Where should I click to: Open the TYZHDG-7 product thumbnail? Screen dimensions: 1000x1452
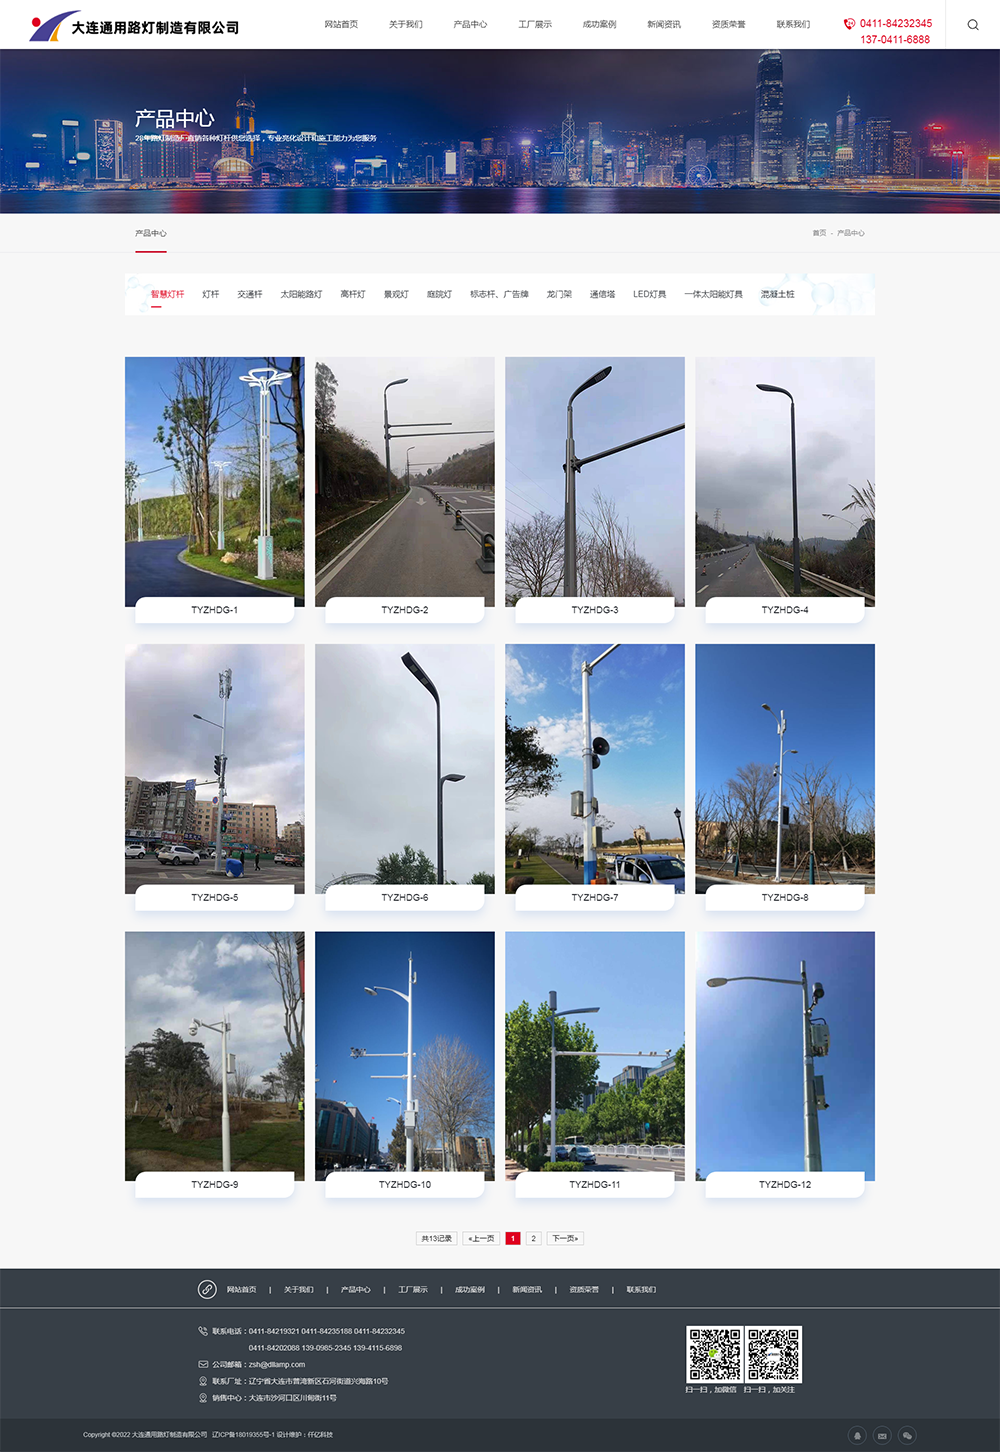click(595, 768)
